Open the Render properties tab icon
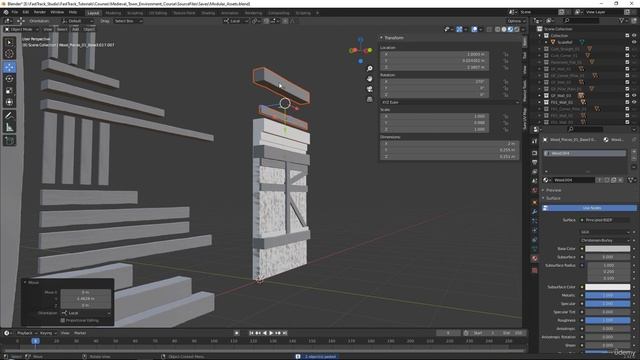 [x=534, y=153]
